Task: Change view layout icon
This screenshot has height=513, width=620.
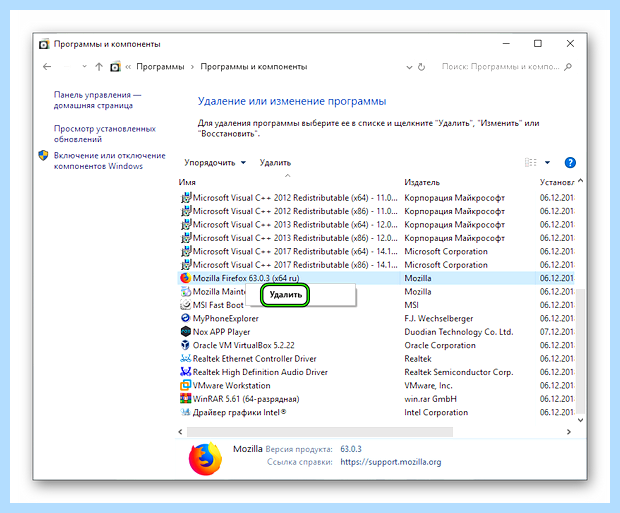Action: coord(531,163)
